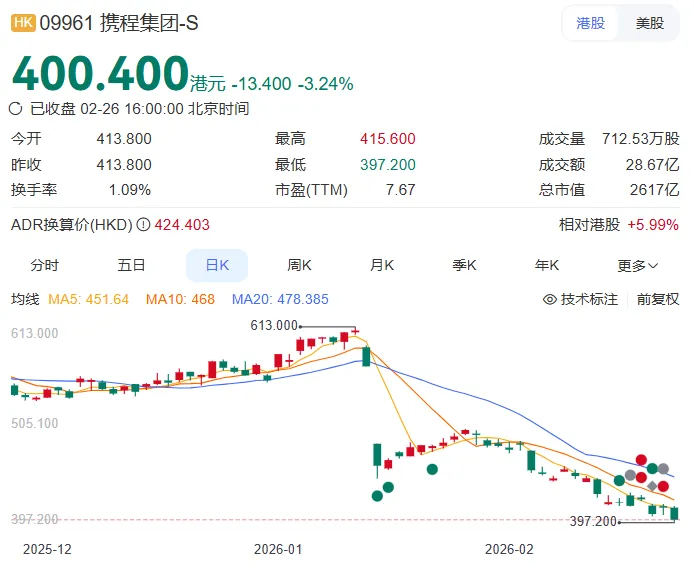Click the 总市值 value 2617亿
This screenshot has width=694, height=570.
tap(655, 190)
